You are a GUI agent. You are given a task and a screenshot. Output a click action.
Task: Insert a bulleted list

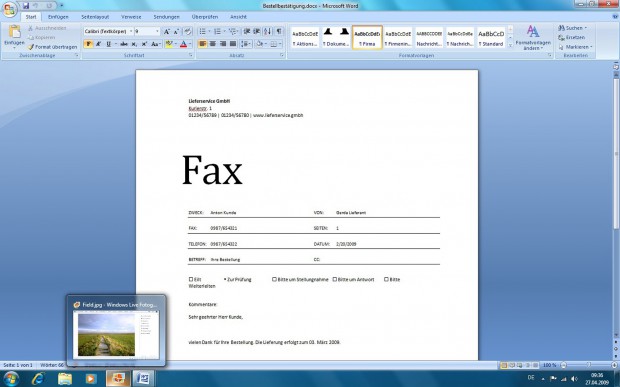pos(202,31)
